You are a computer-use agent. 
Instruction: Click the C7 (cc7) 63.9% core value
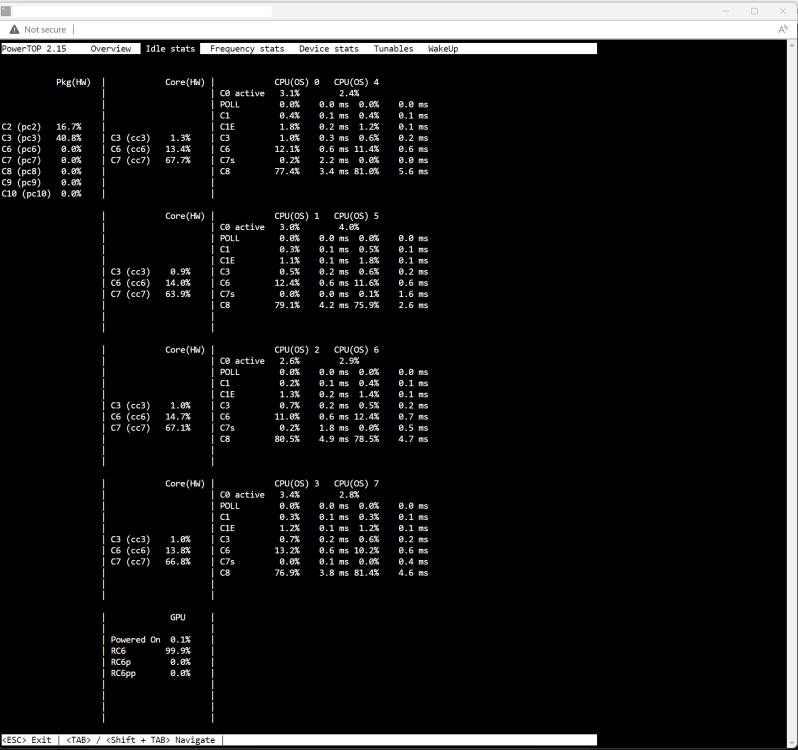pyautogui.click(x=178, y=294)
